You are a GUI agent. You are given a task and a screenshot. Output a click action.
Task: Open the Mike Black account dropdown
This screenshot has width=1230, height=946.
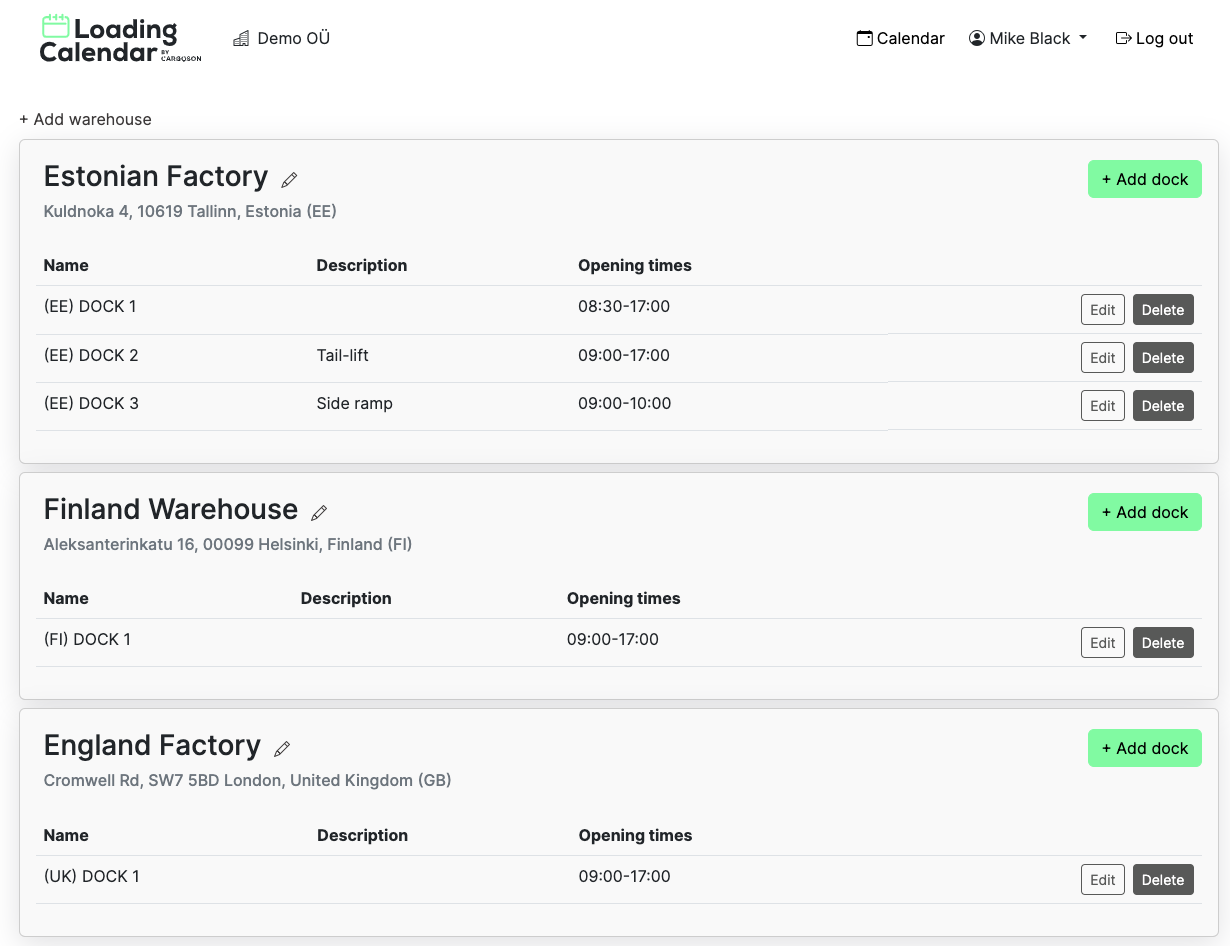[1028, 37]
